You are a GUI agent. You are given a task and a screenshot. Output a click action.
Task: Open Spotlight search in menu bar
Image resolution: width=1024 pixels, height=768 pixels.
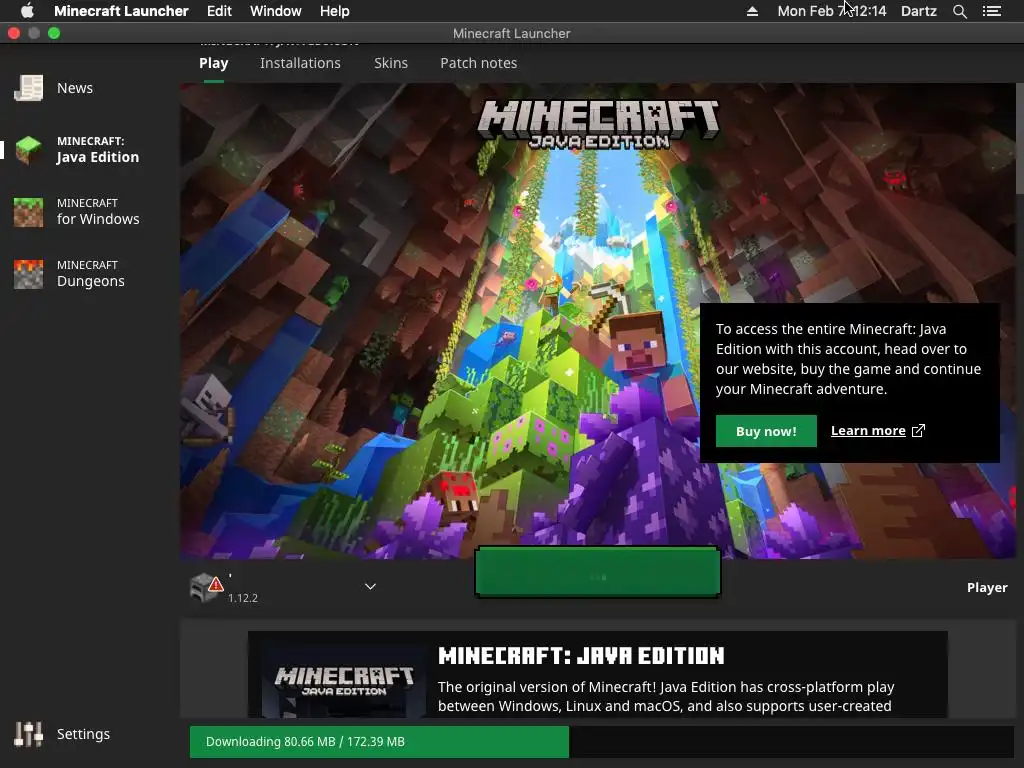(x=959, y=11)
